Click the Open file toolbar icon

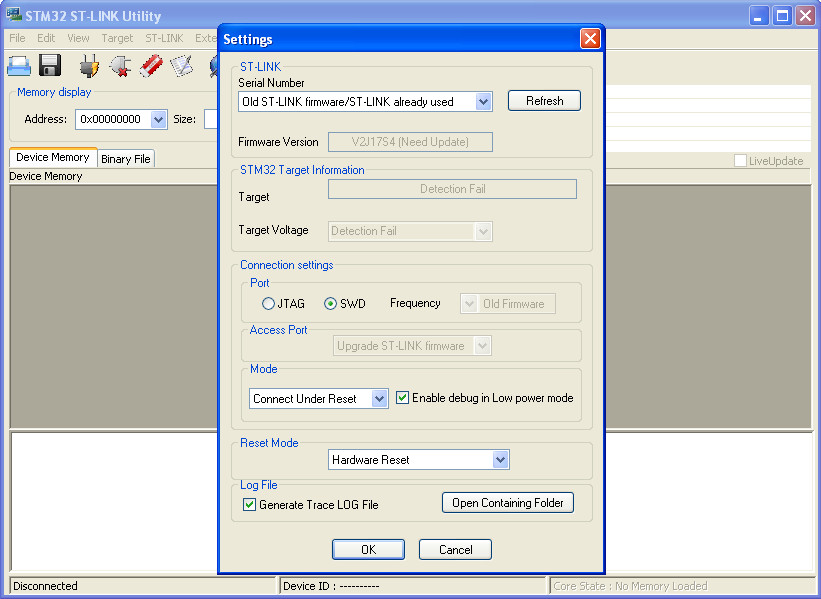[x=19, y=66]
